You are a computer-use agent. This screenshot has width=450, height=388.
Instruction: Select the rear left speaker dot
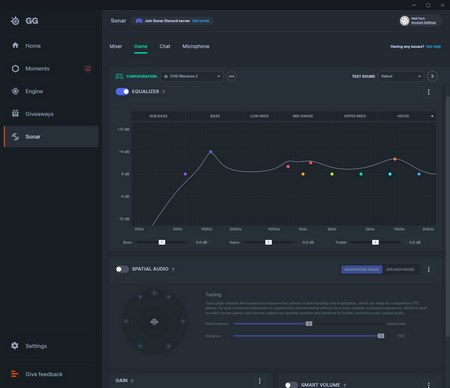tap(140, 346)
